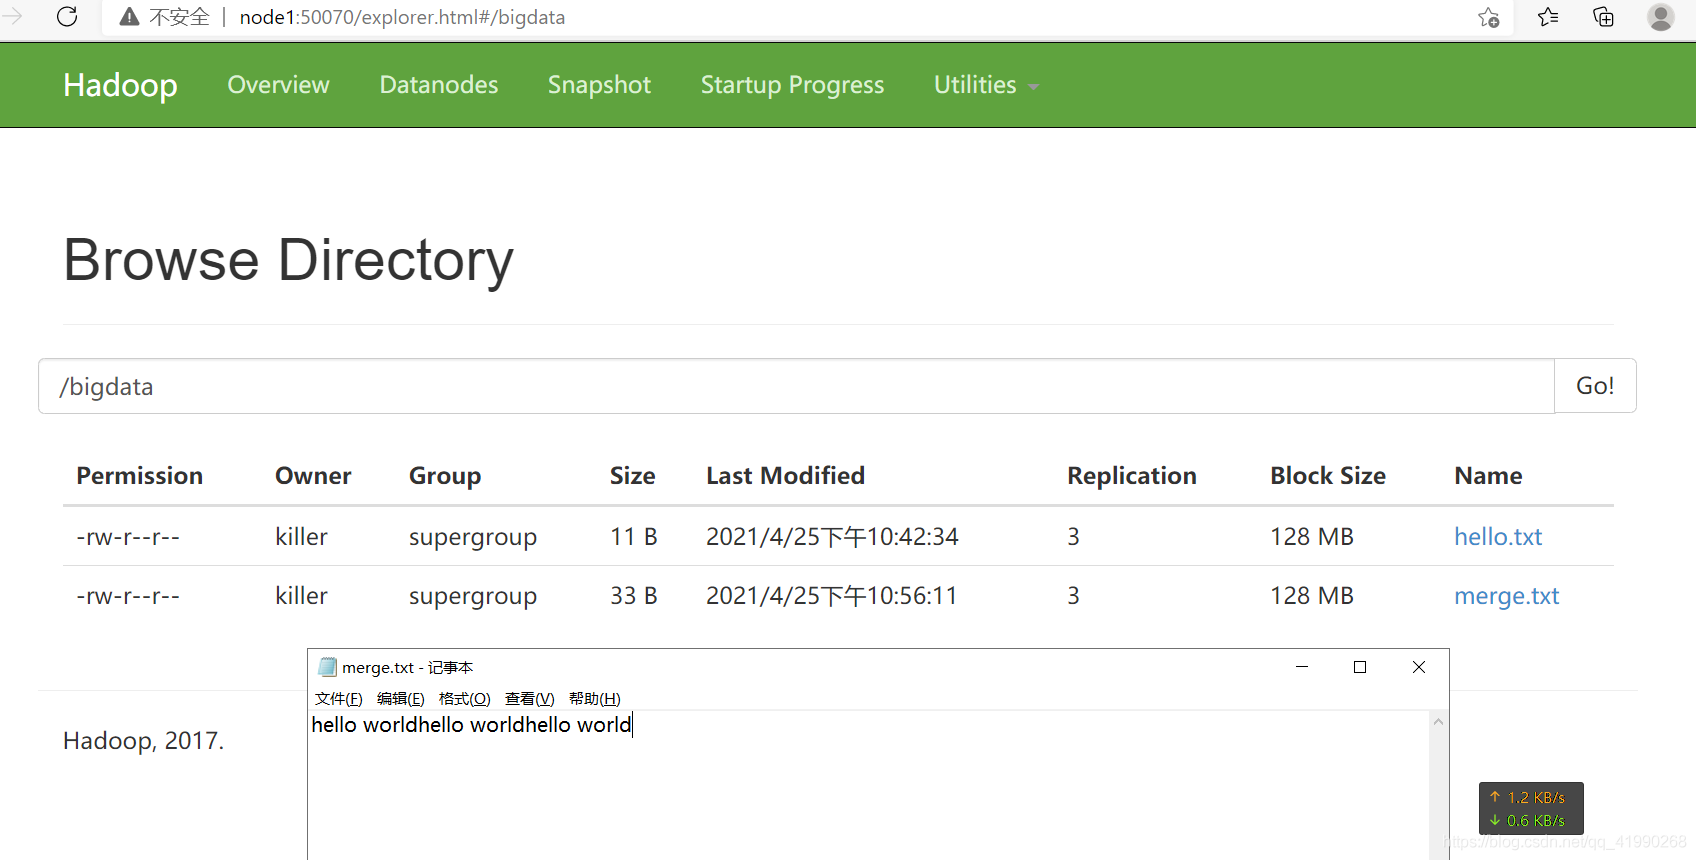Add this page to favorites (star-plus icon)
The width and height of the screenshot is (1696, 860).
[1488, 17]
